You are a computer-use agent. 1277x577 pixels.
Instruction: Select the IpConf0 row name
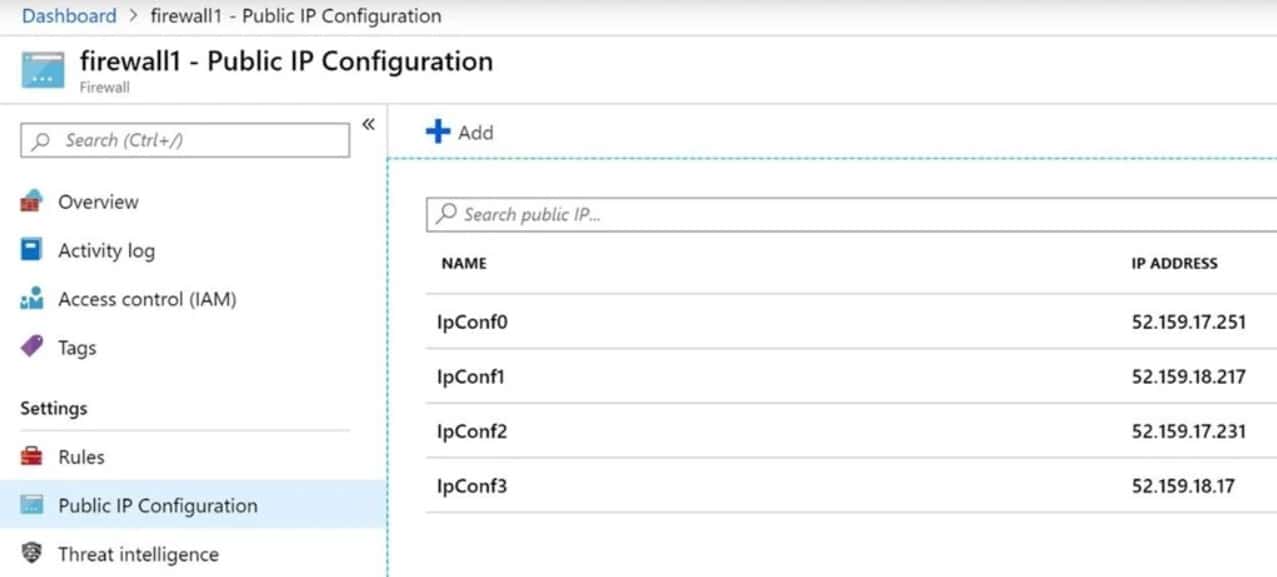tap(472, 322)
